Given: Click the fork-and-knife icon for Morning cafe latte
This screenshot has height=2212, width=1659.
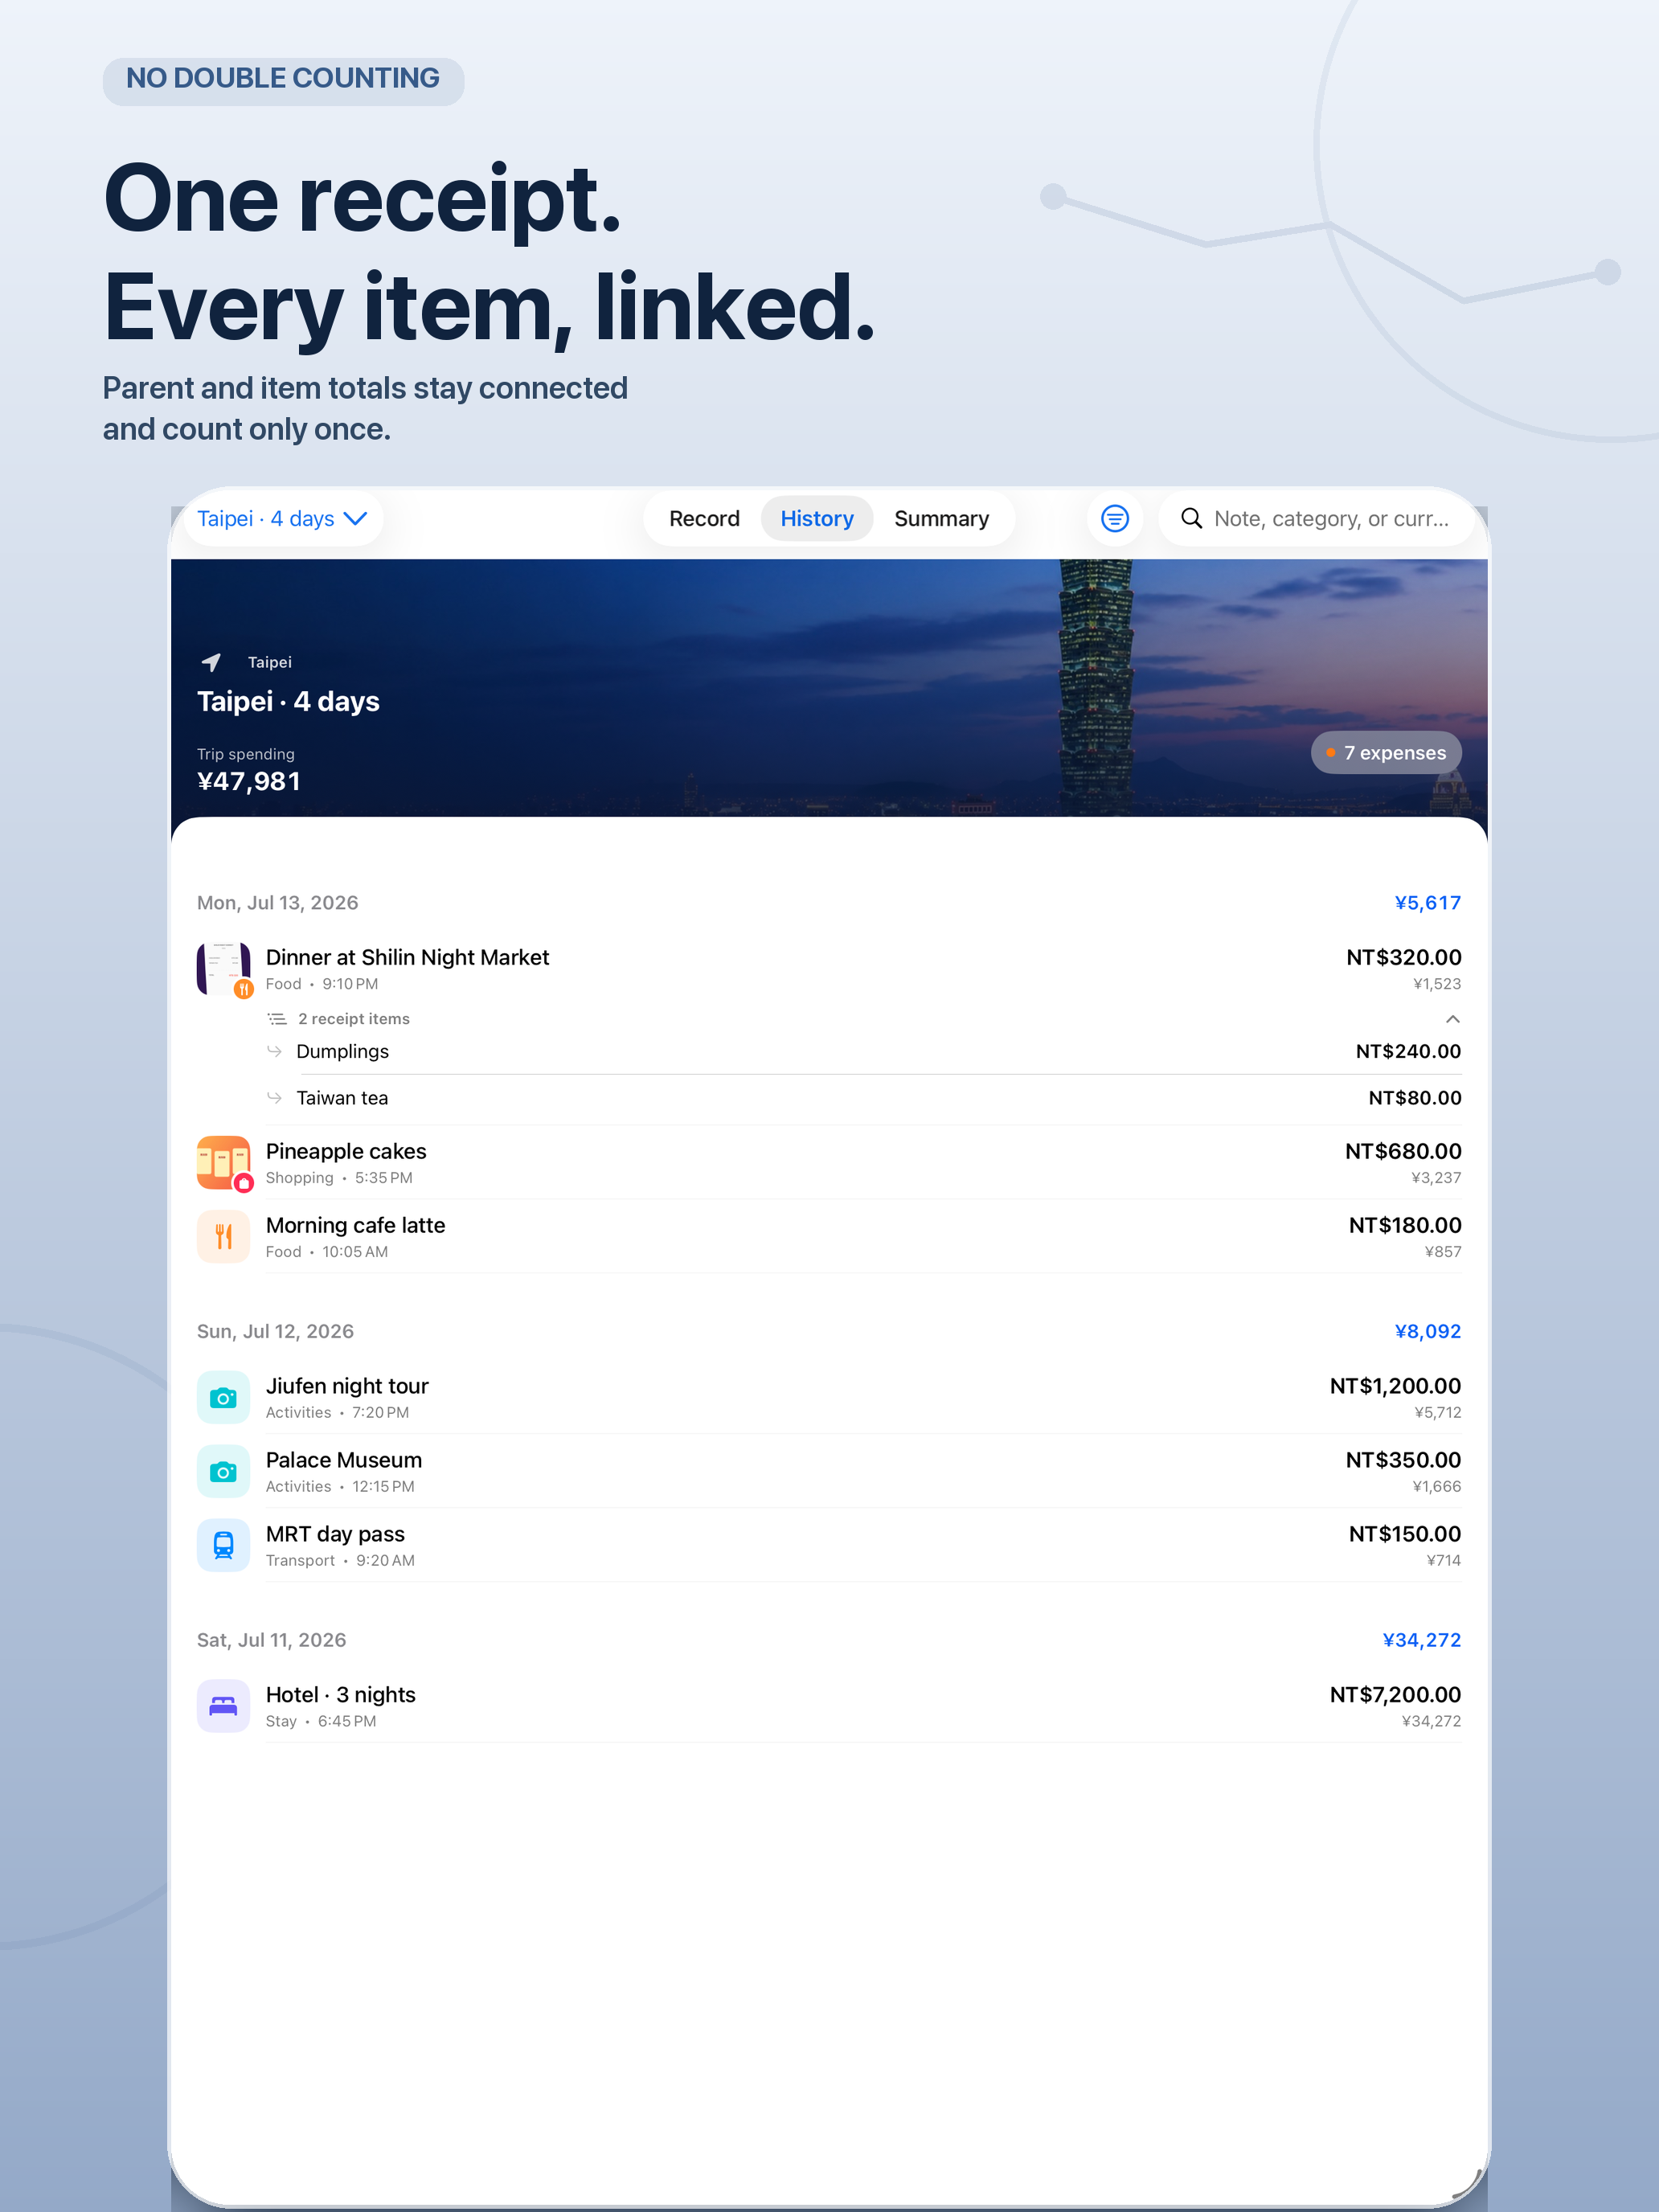Looking at the screenshot, I should [223, 1236].
